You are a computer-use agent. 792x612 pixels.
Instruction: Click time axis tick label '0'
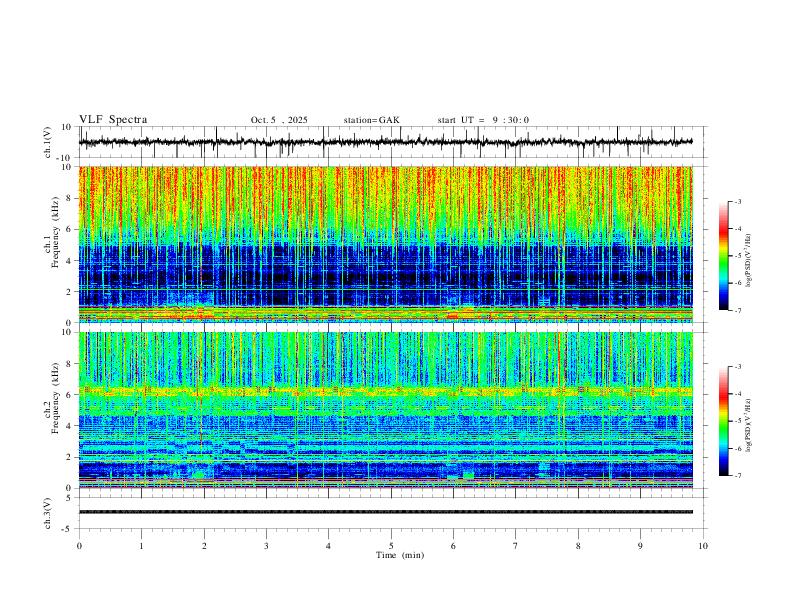(79, 546)
